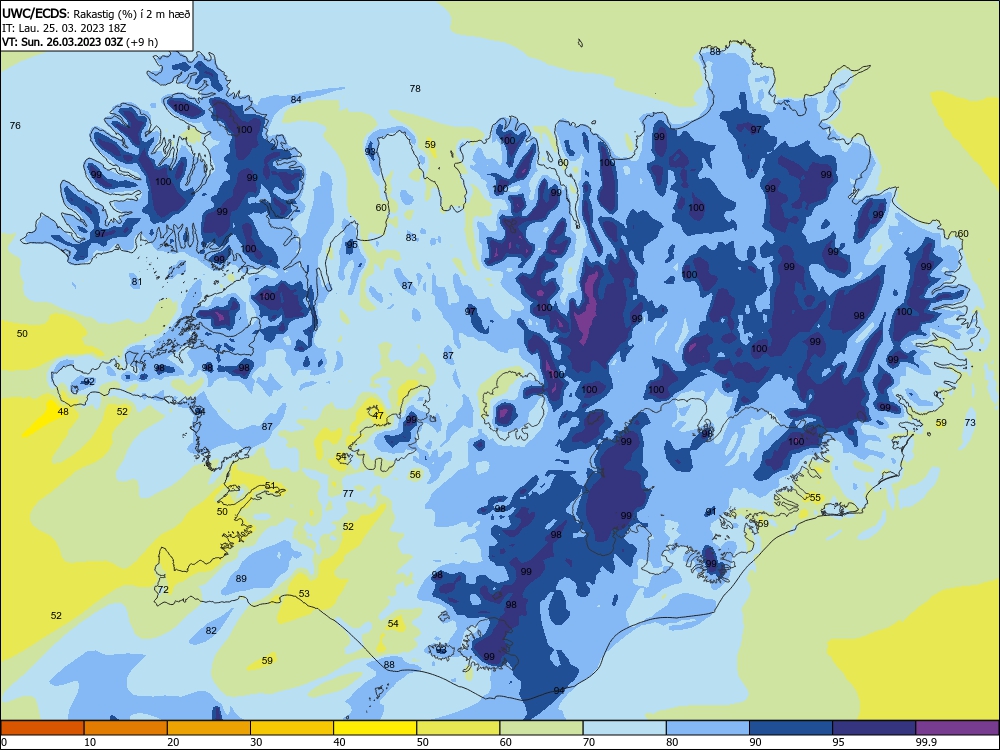Click the 60–70 light green legend swatch
This screenshot has height=750, width=1000.
coord(541,728)
